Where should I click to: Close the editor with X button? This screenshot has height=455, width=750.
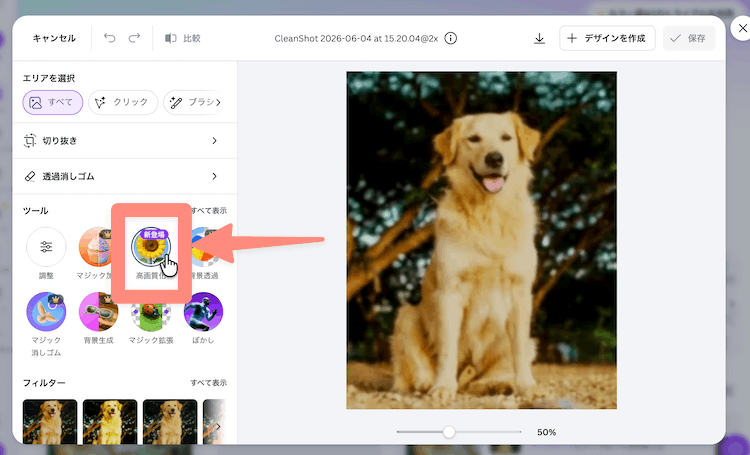click(742, 28)
